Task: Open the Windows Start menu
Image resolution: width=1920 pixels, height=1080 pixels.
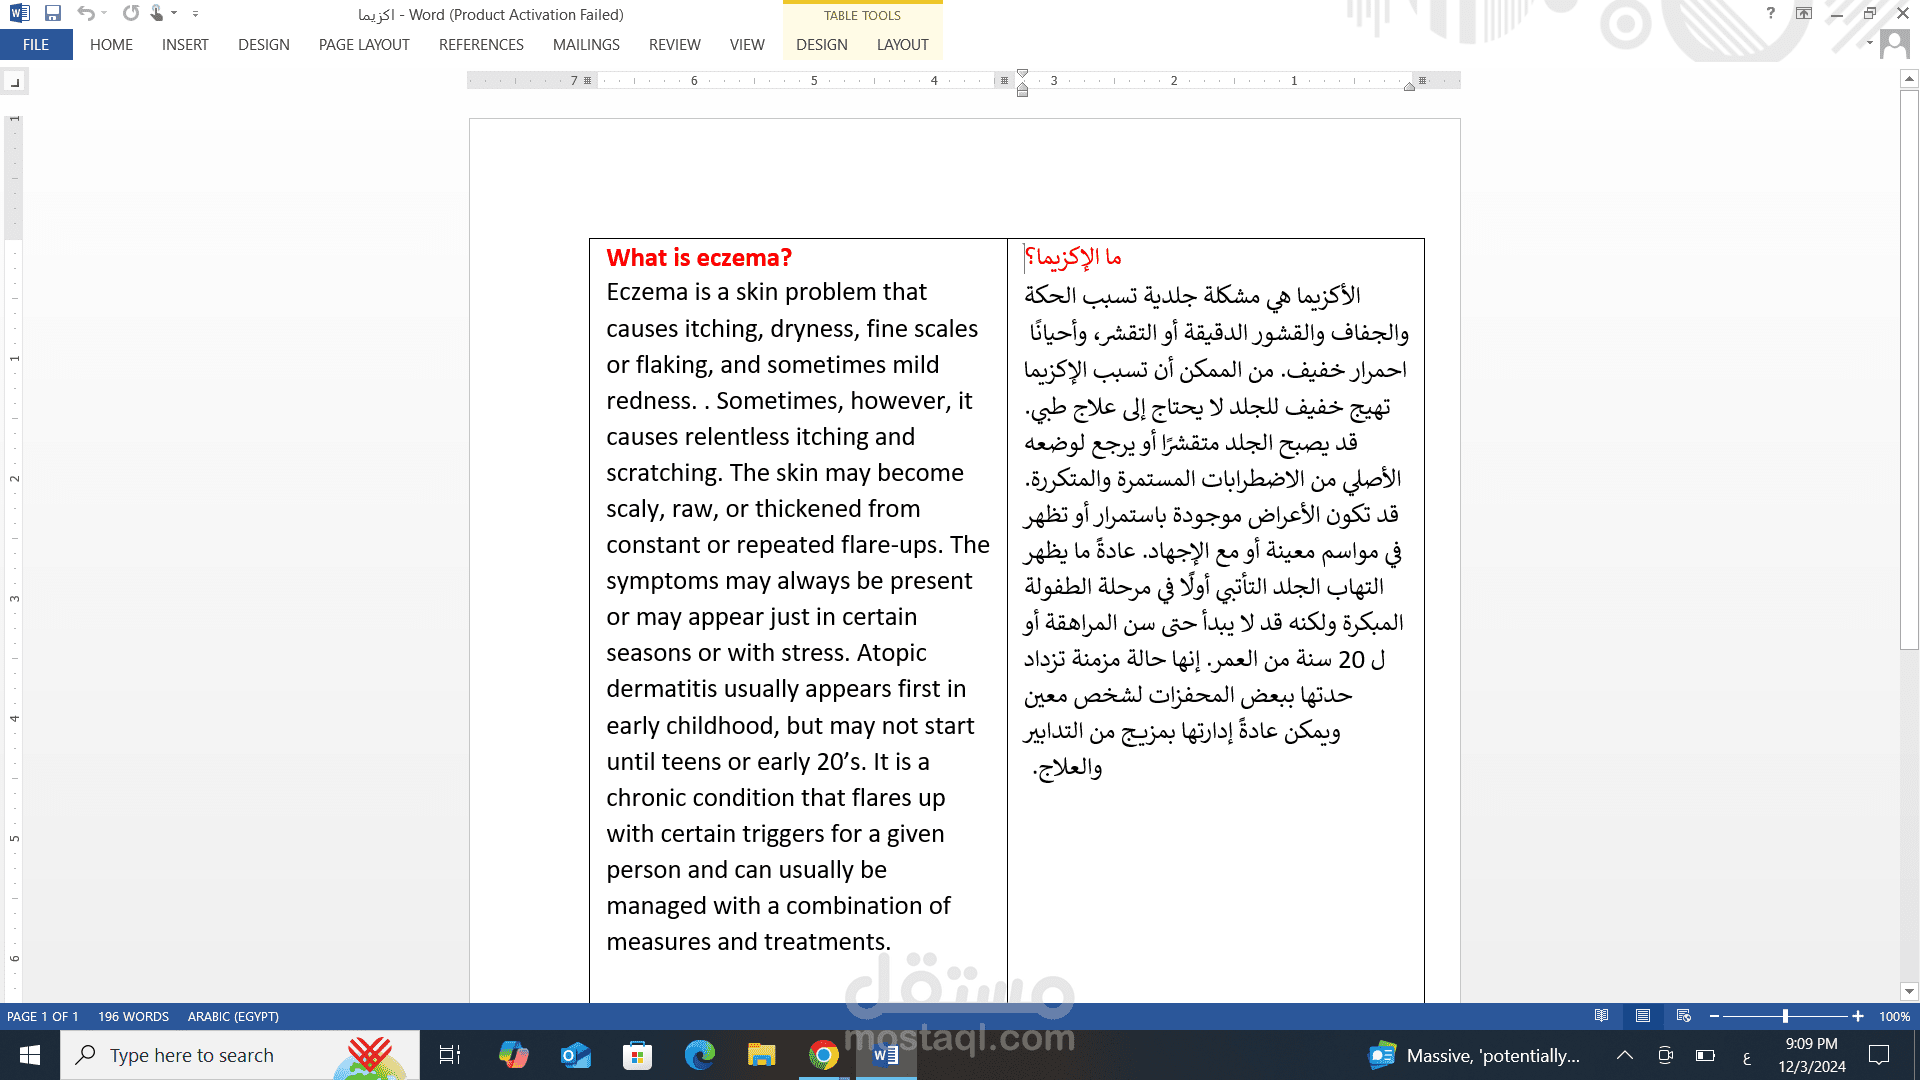Action: tap(30, 1055)
